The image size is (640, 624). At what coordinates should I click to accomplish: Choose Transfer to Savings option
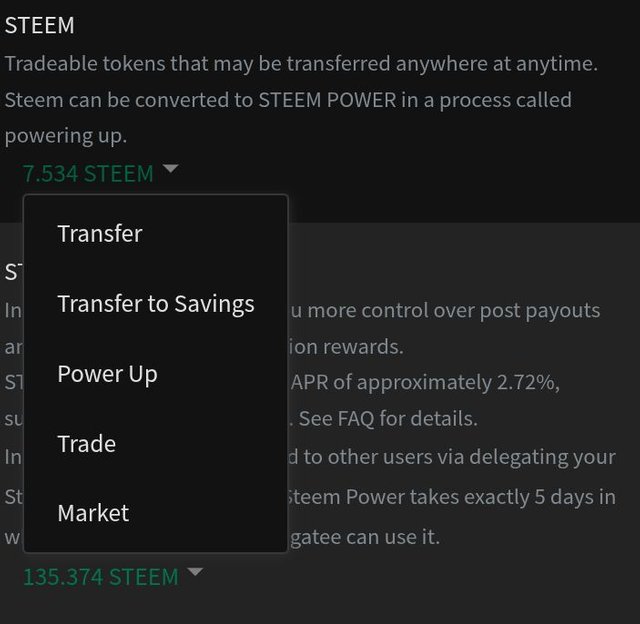click(x=156, y=304)
